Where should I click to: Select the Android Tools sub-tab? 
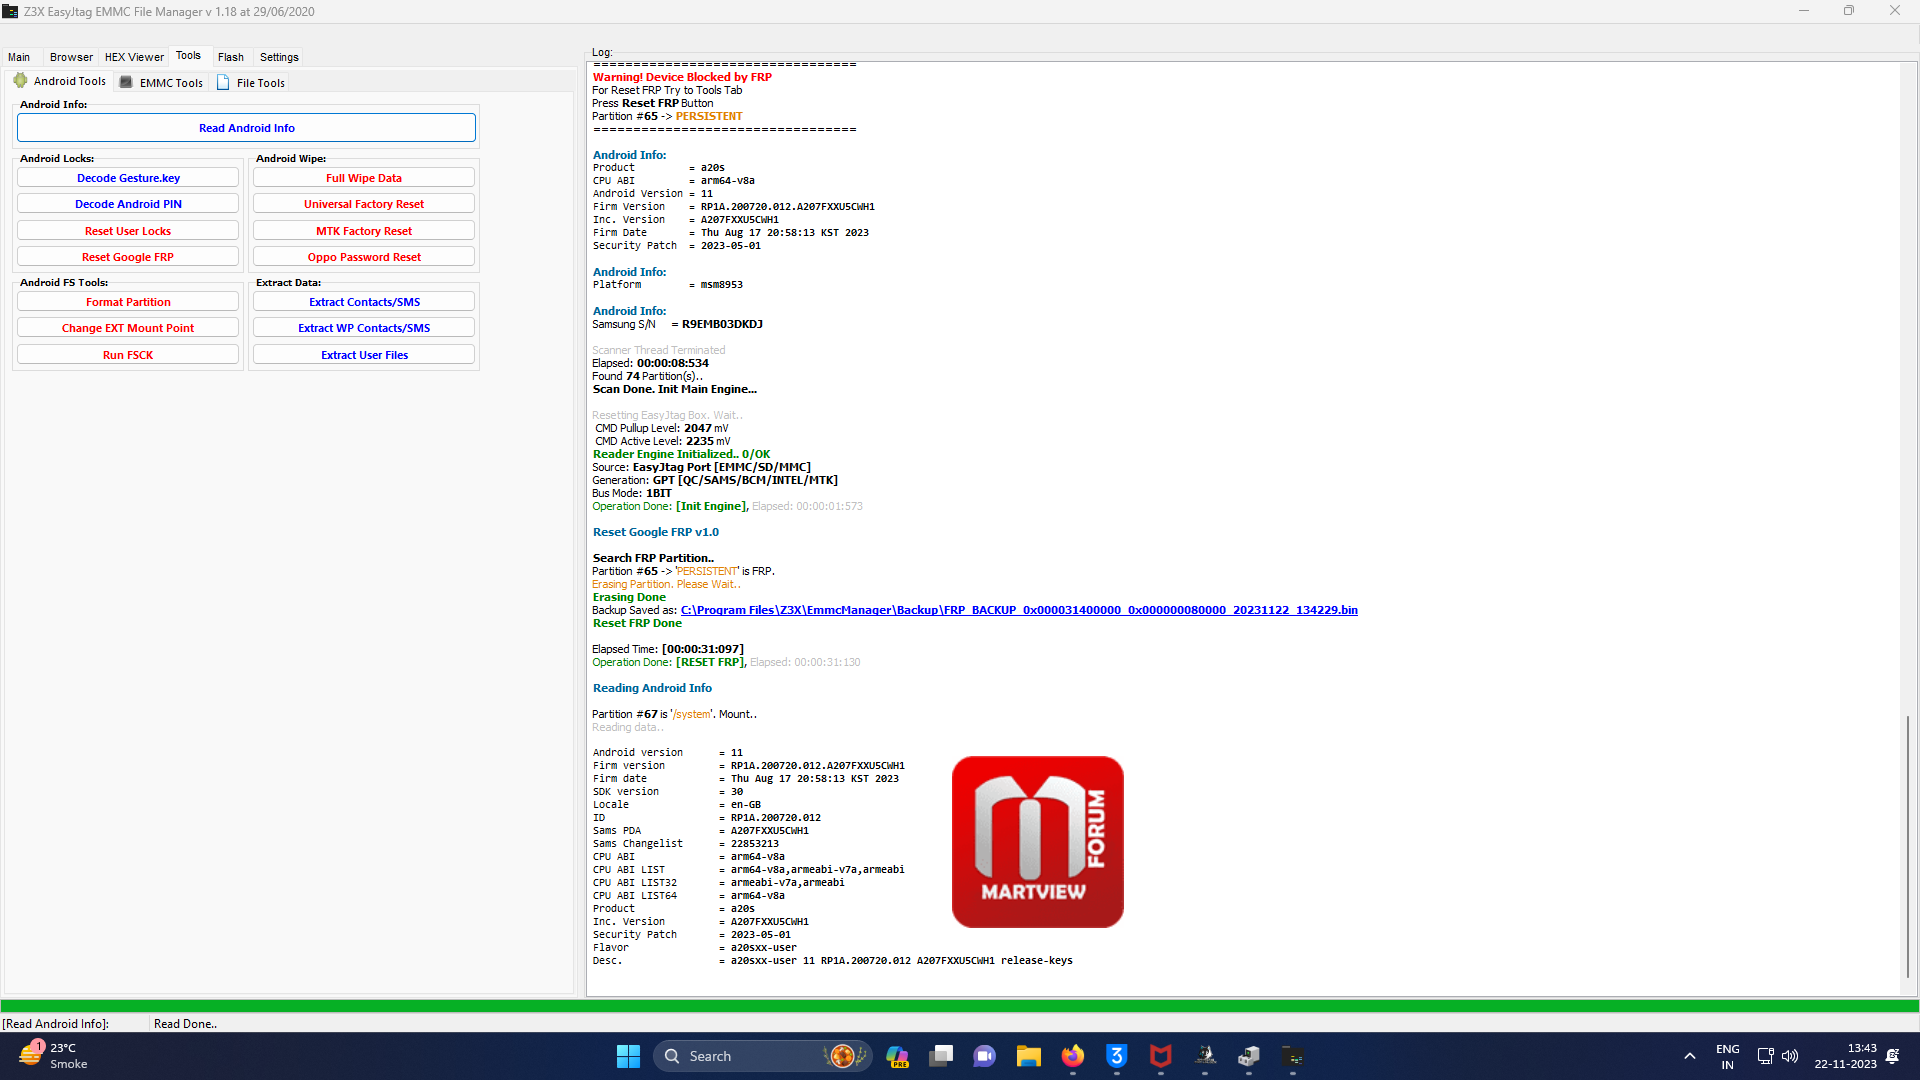[x=60, y=82]
